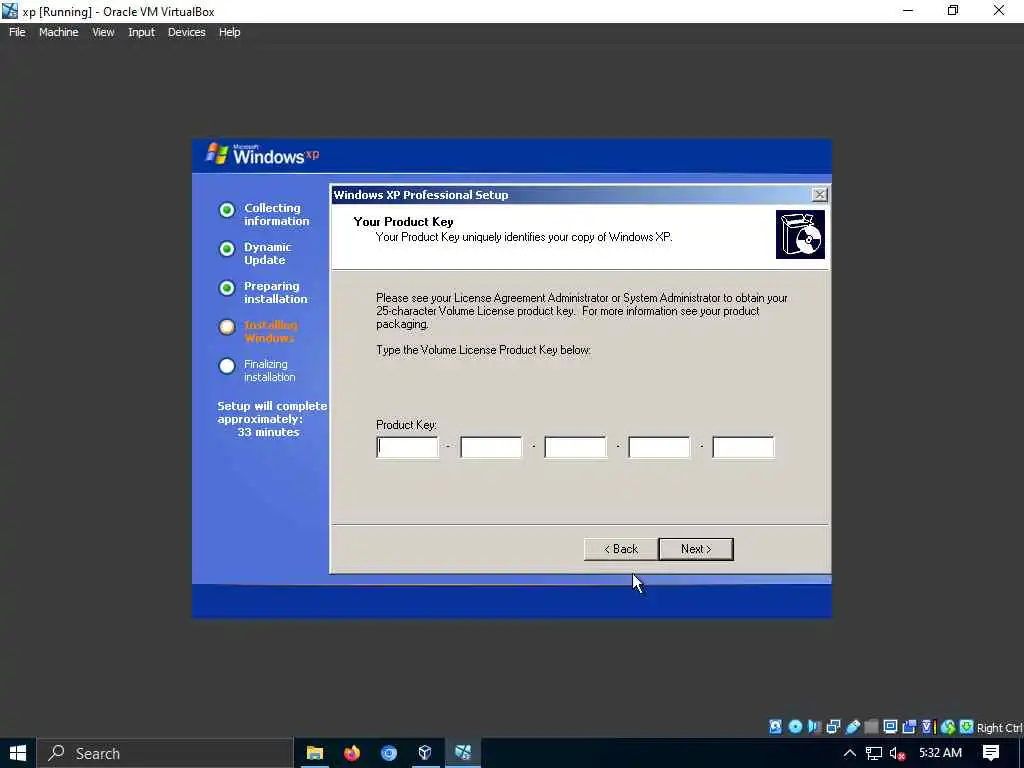This screenshot has height=768, width=1024.
Task: Click the Collecting information step indicator
Action: (227, 210)
